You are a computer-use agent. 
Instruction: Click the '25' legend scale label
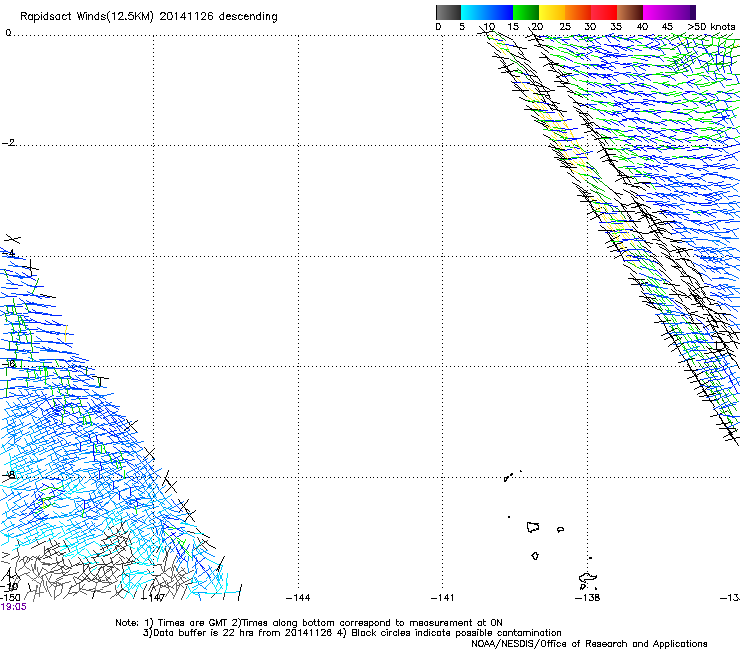click(x=565, y=27)
